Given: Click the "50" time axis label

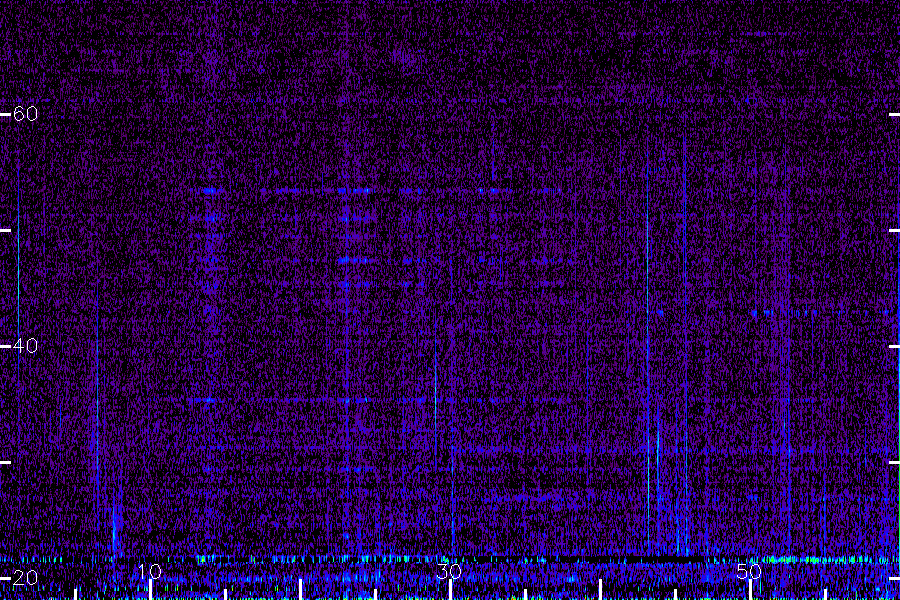Looking at the screenshot, I should (x=749, y=571).
